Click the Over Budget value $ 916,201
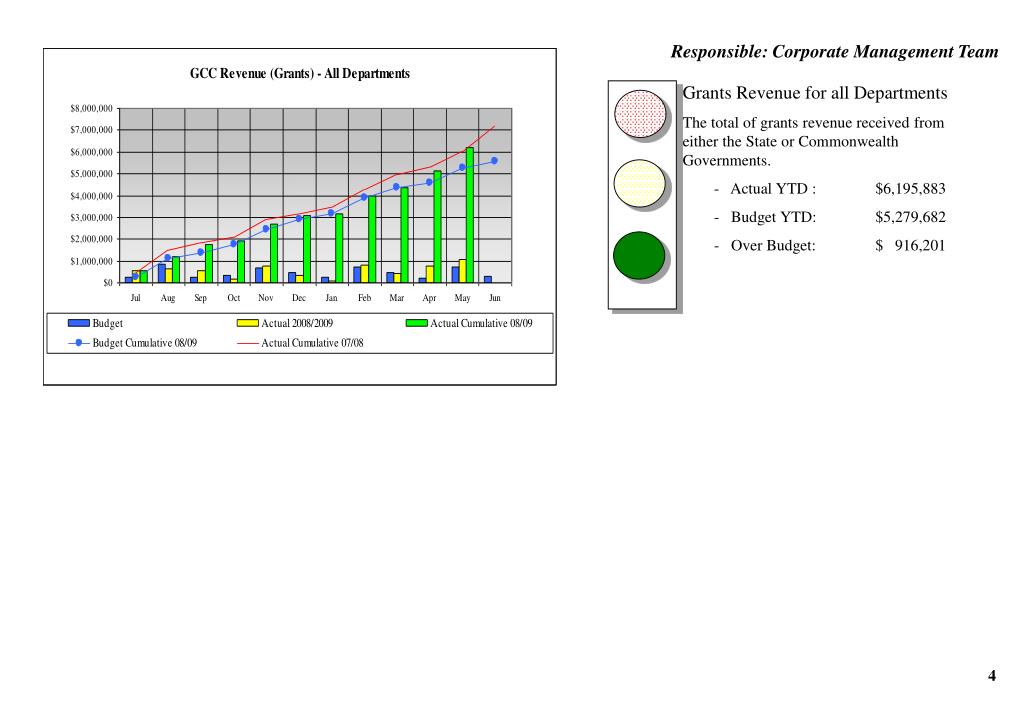This screenshot has height=708, width=1023. coord(910,245)
